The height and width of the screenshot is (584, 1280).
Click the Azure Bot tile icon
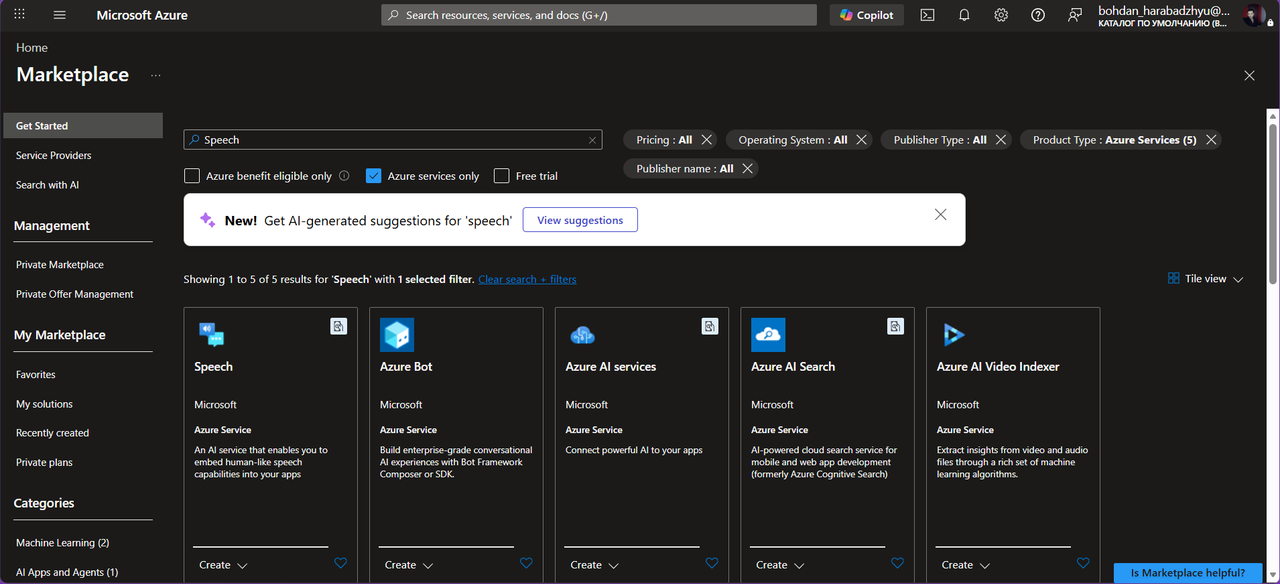[x=397, y=335]
